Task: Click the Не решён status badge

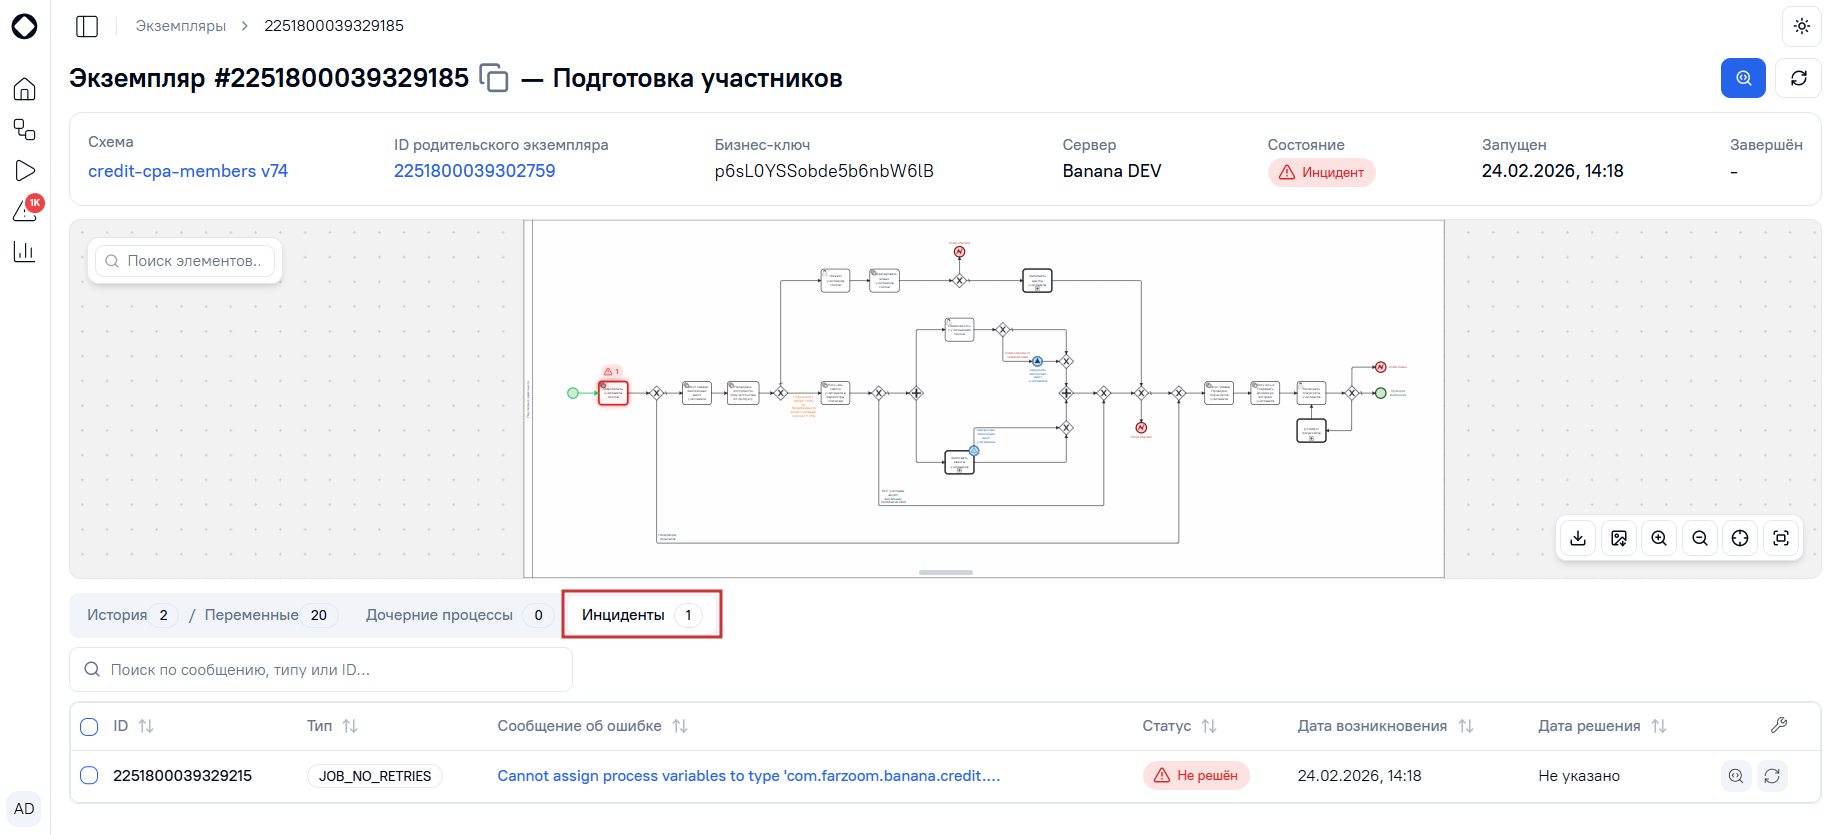Action: (1196, 776)
